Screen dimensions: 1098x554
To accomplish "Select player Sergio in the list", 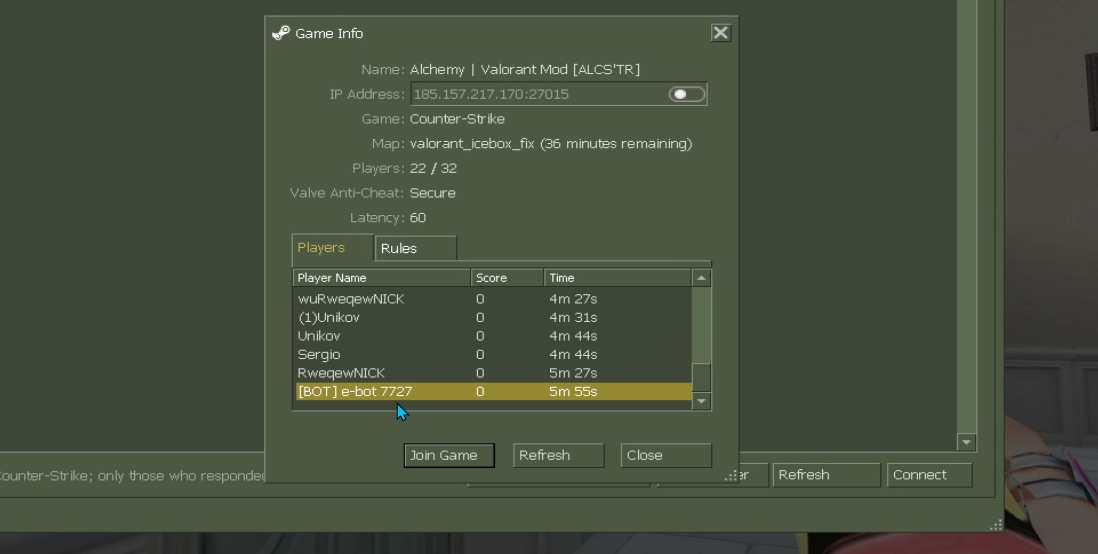I will coord(492,354).
